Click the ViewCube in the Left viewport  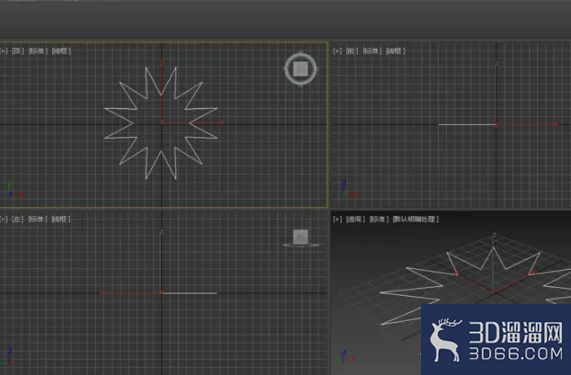tap(301, 238)
